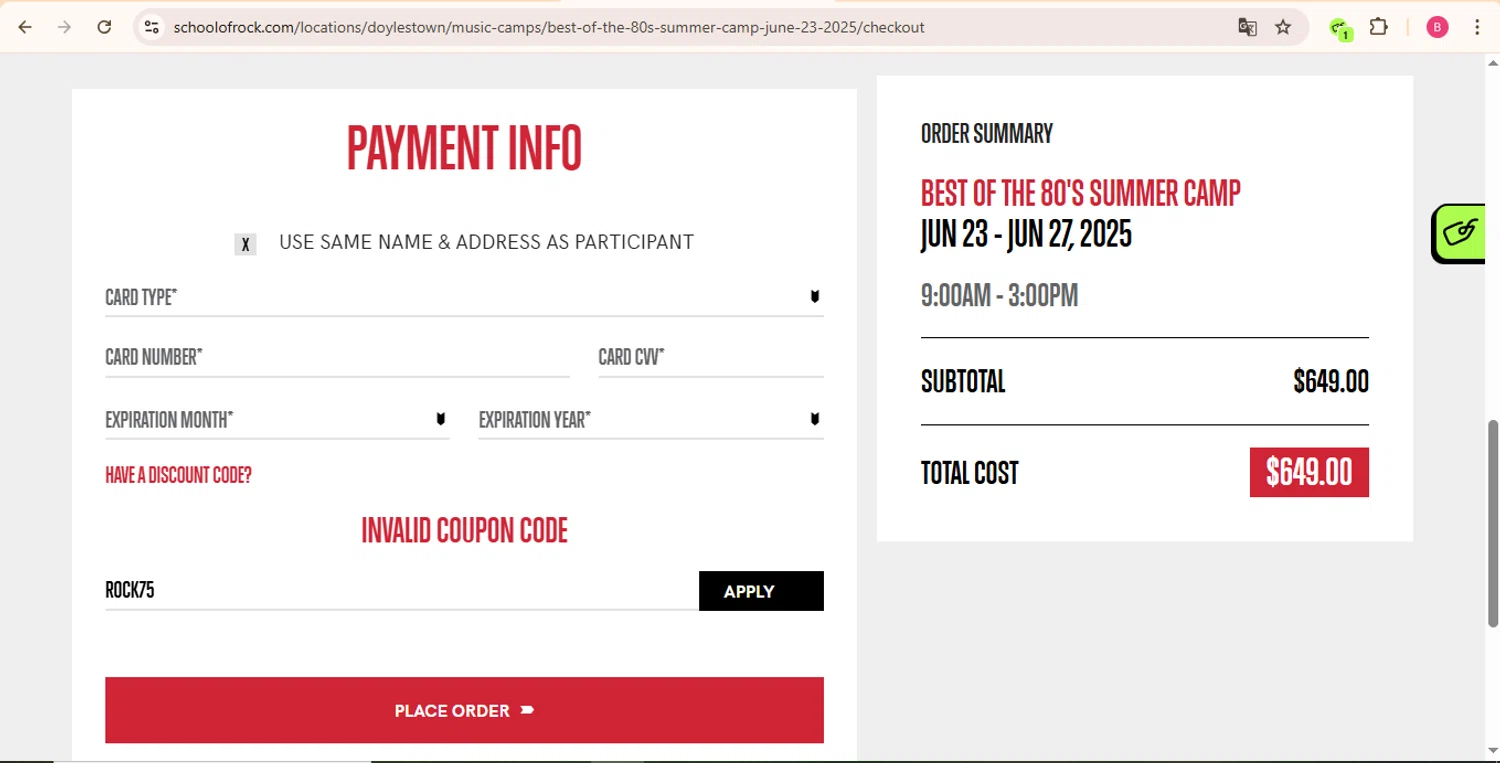Image resolution: width=1500 pixels, height=763 pixels.
Task: Click the Payment Info heading
Action: (464, 148)
